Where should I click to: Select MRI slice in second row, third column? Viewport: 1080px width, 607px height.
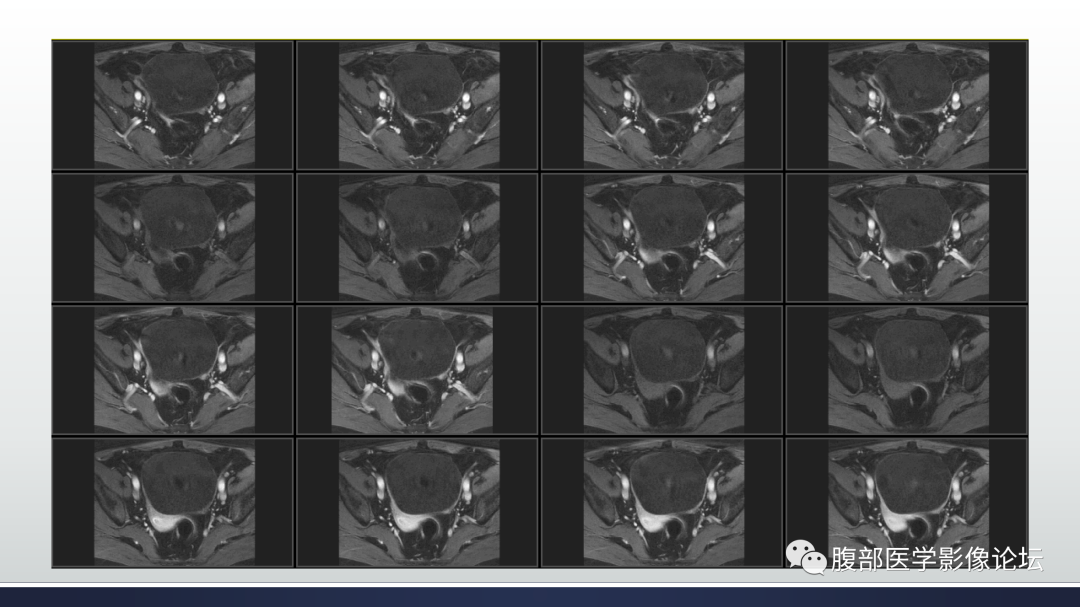pos(662,238)
